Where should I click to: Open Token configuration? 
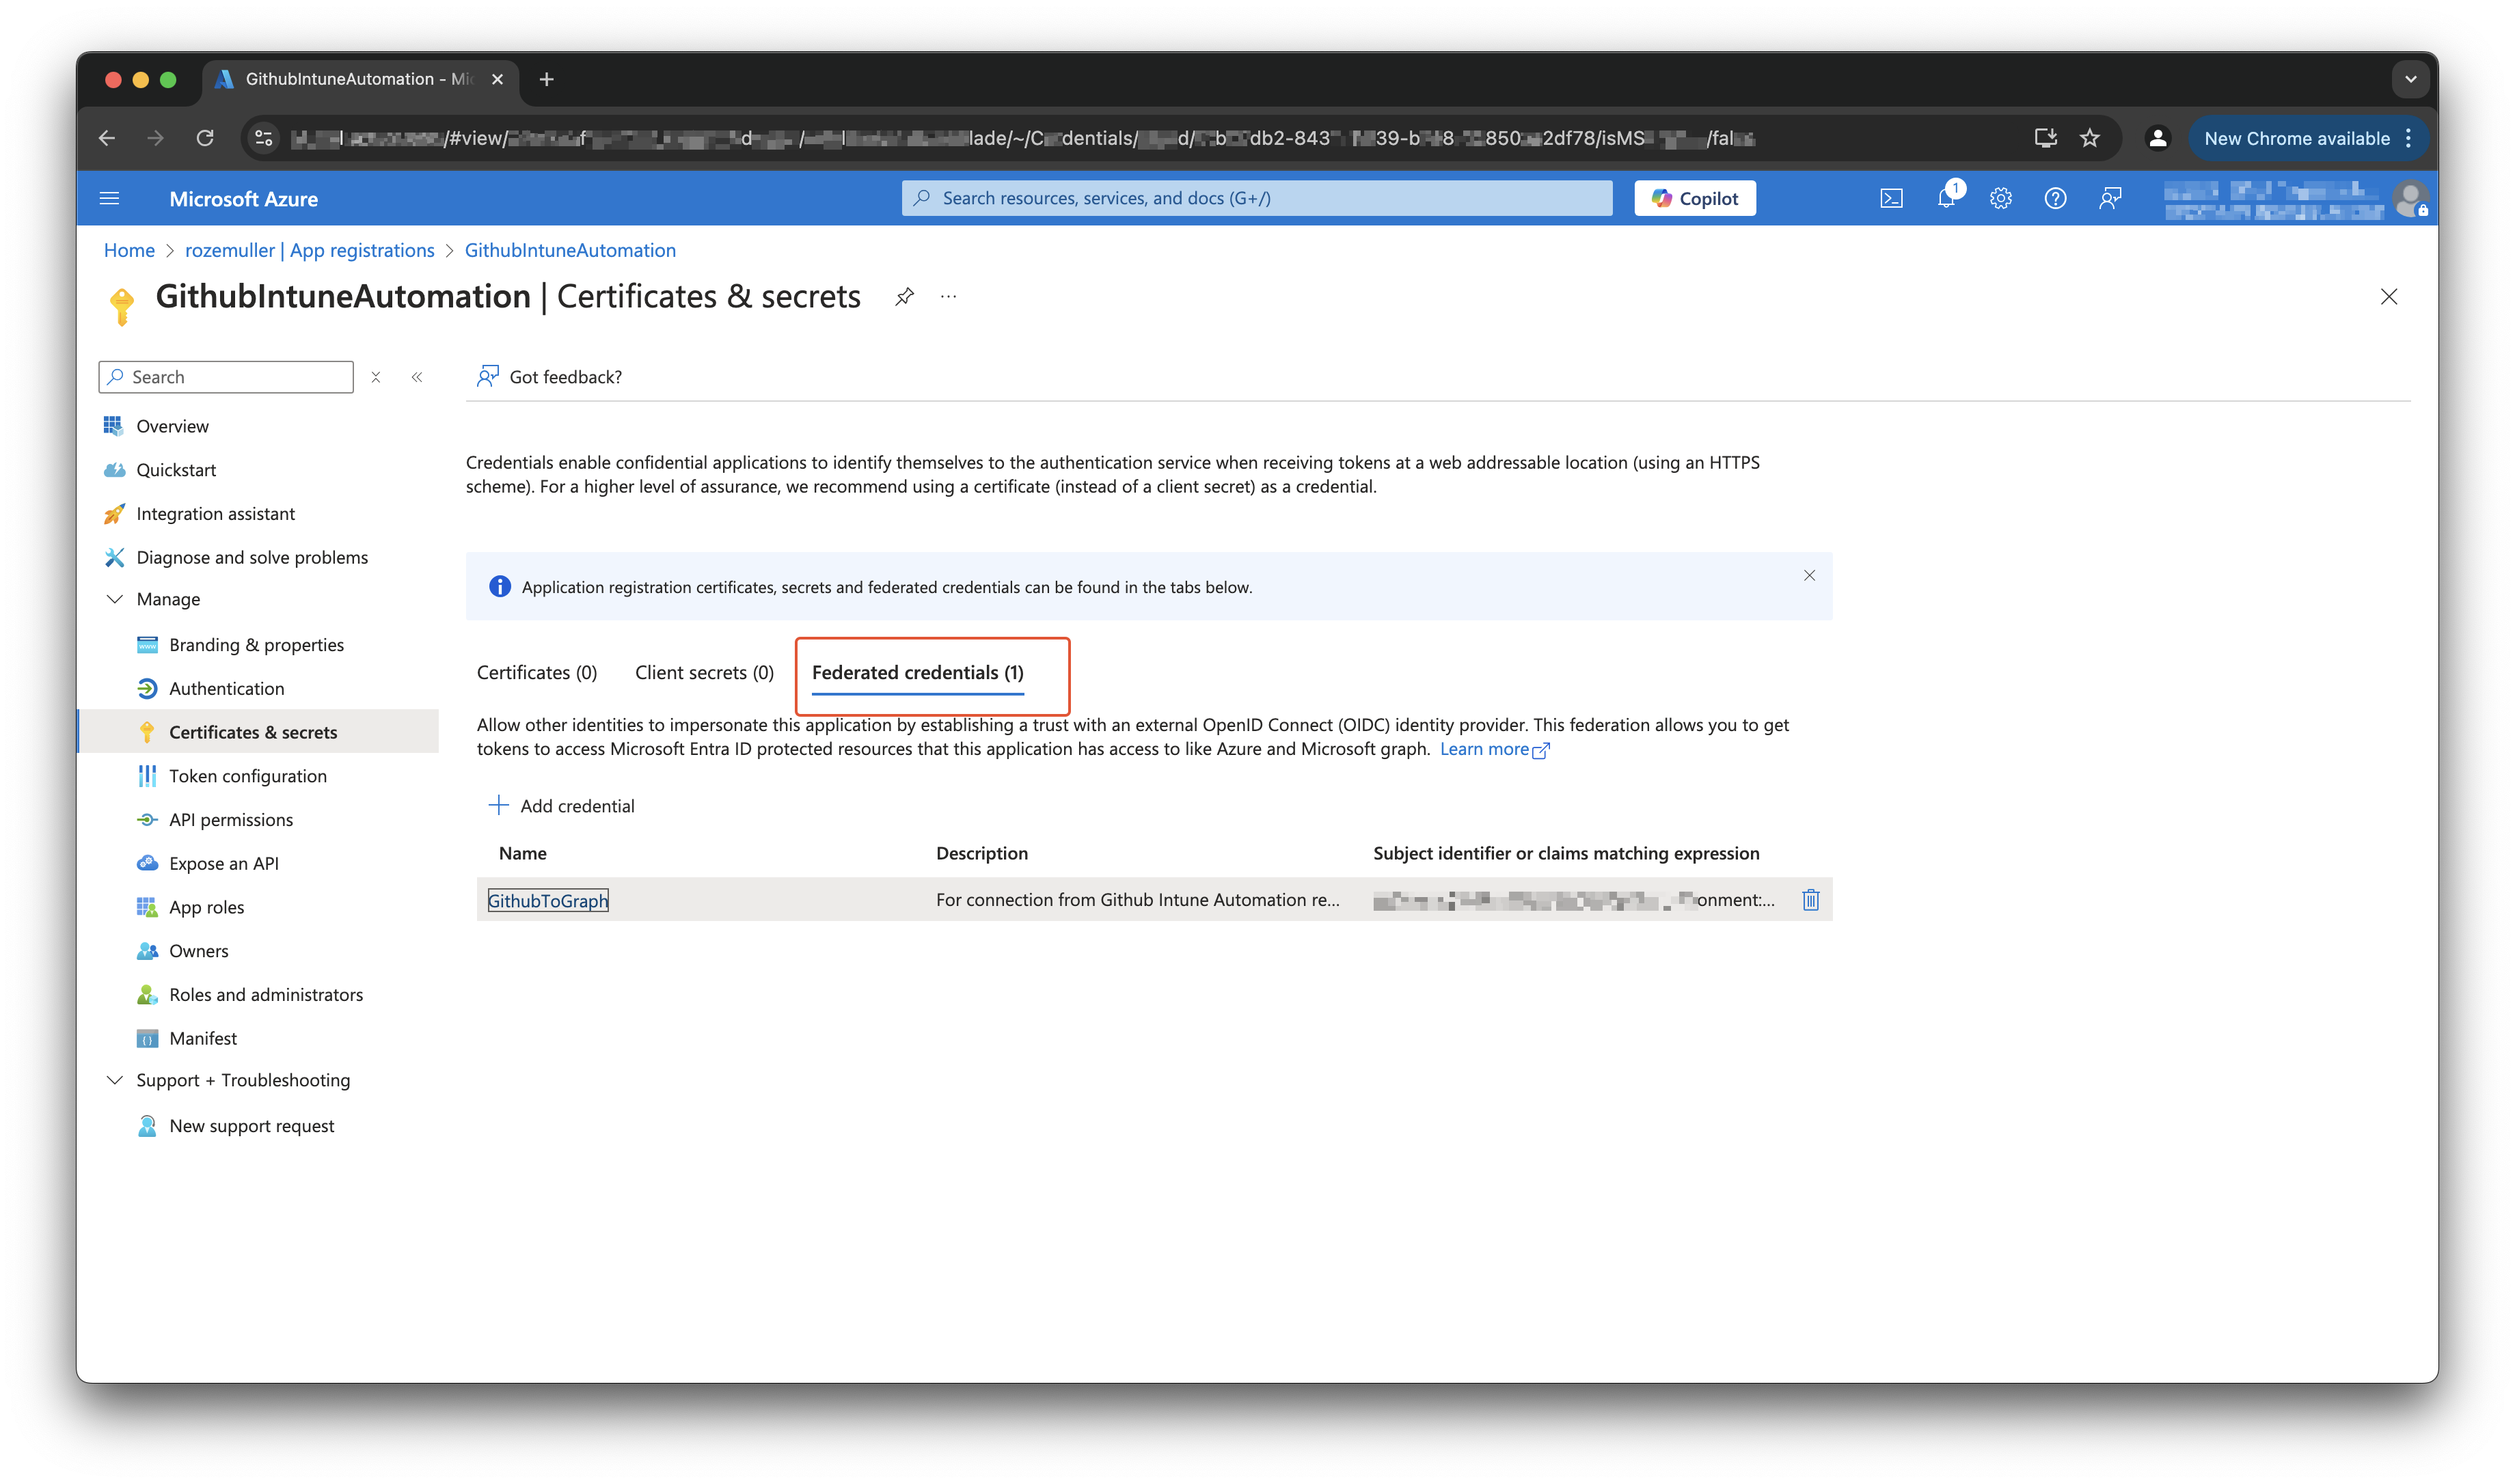coord(248,776)
